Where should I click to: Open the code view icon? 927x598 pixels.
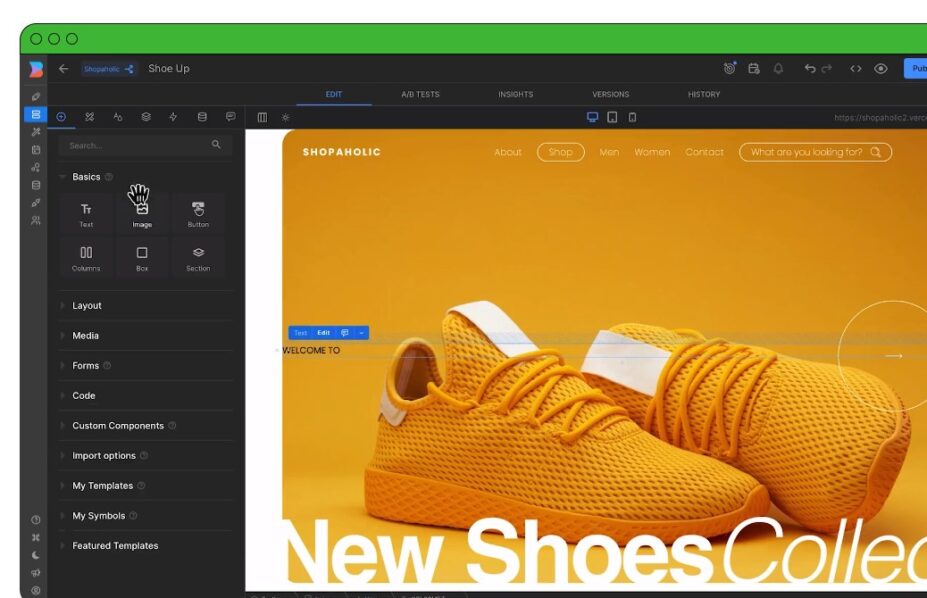(856, 69)
